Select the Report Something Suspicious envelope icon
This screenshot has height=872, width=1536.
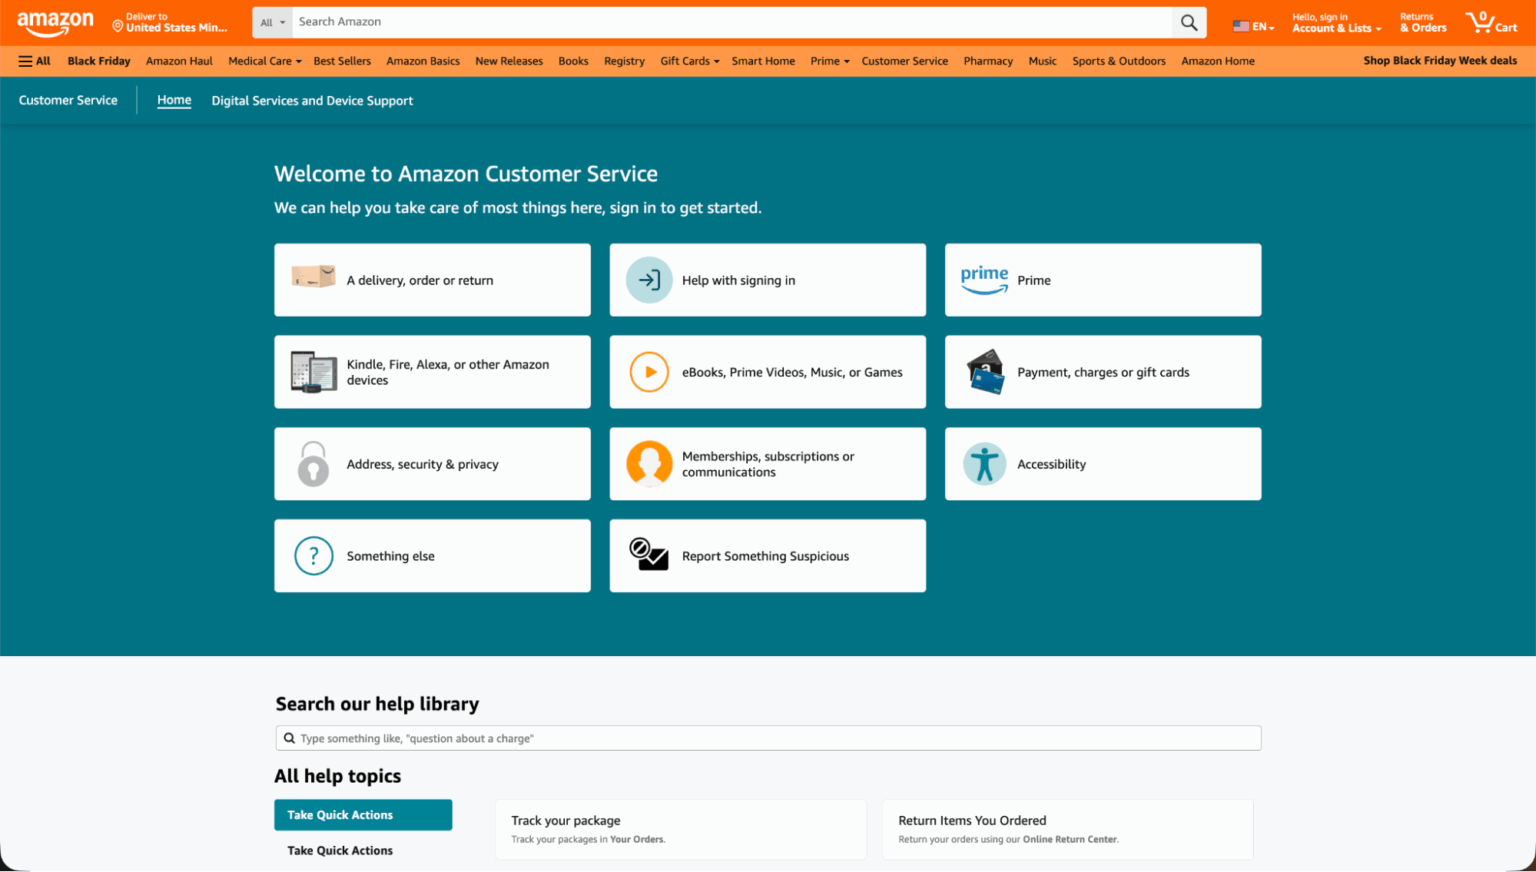point(649,555)
